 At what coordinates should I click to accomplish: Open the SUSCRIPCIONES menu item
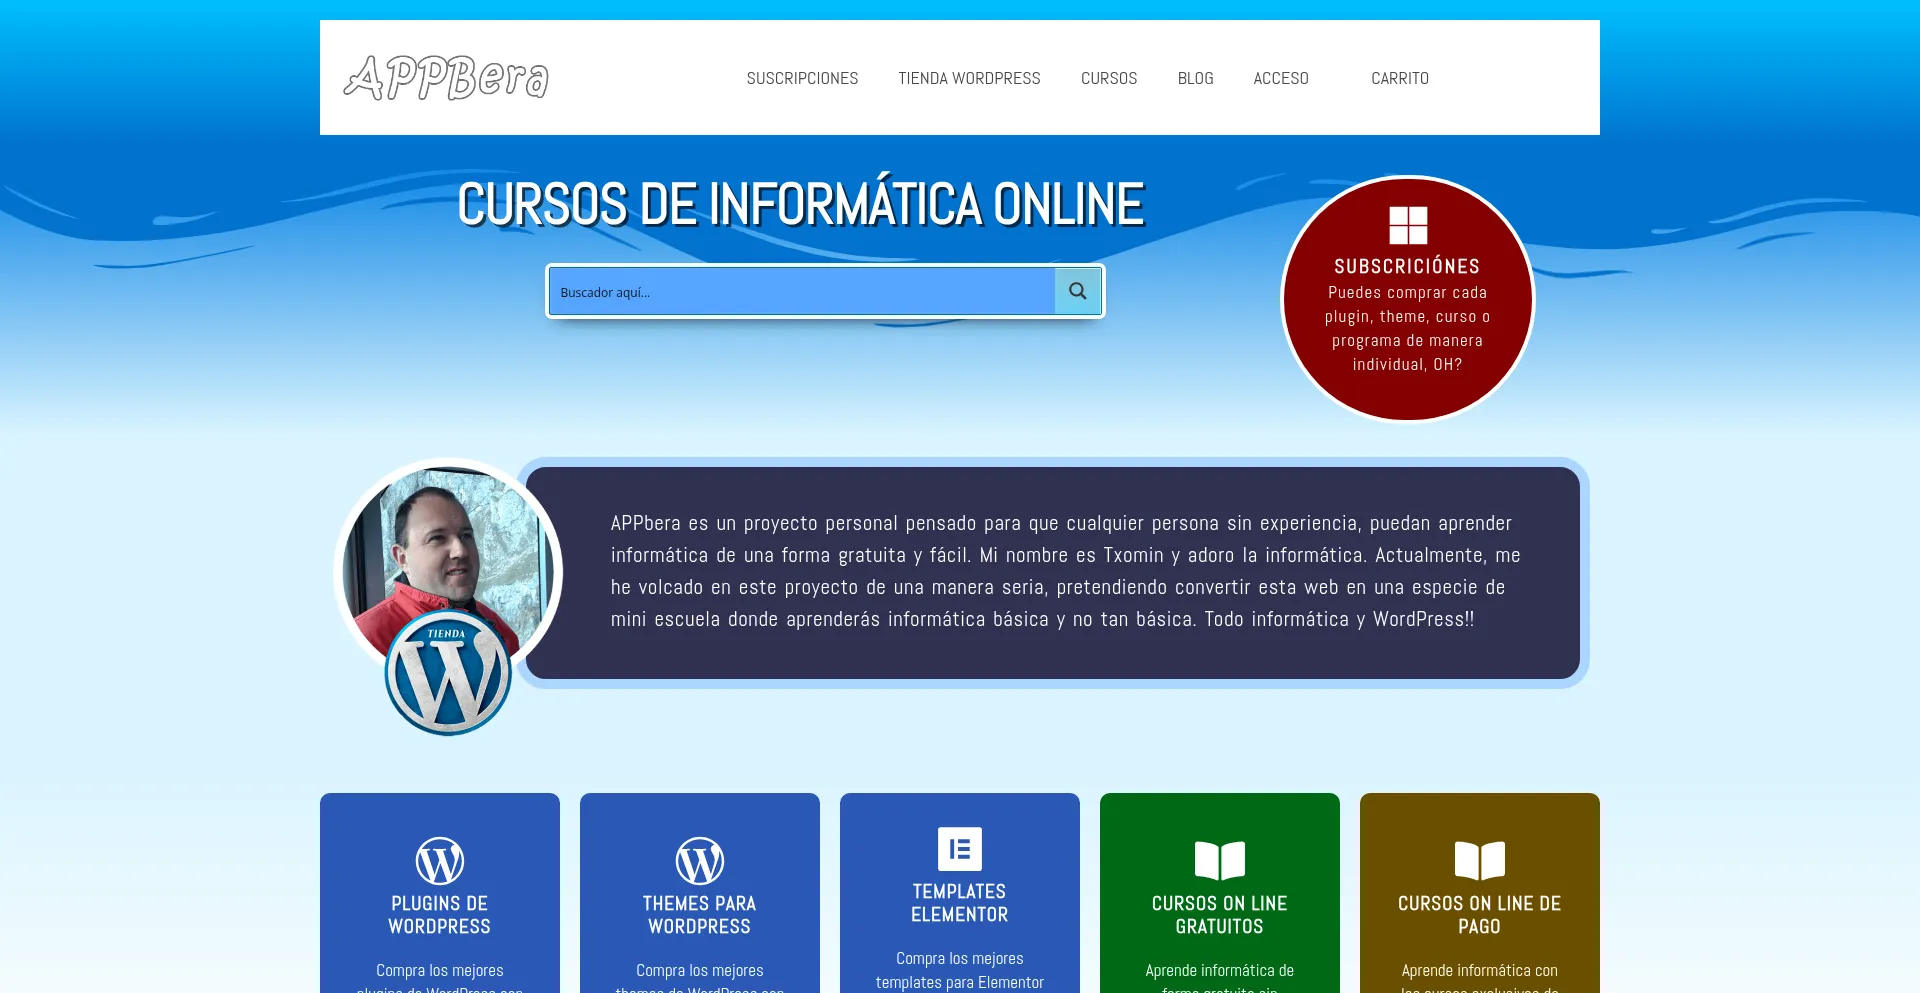802,77
